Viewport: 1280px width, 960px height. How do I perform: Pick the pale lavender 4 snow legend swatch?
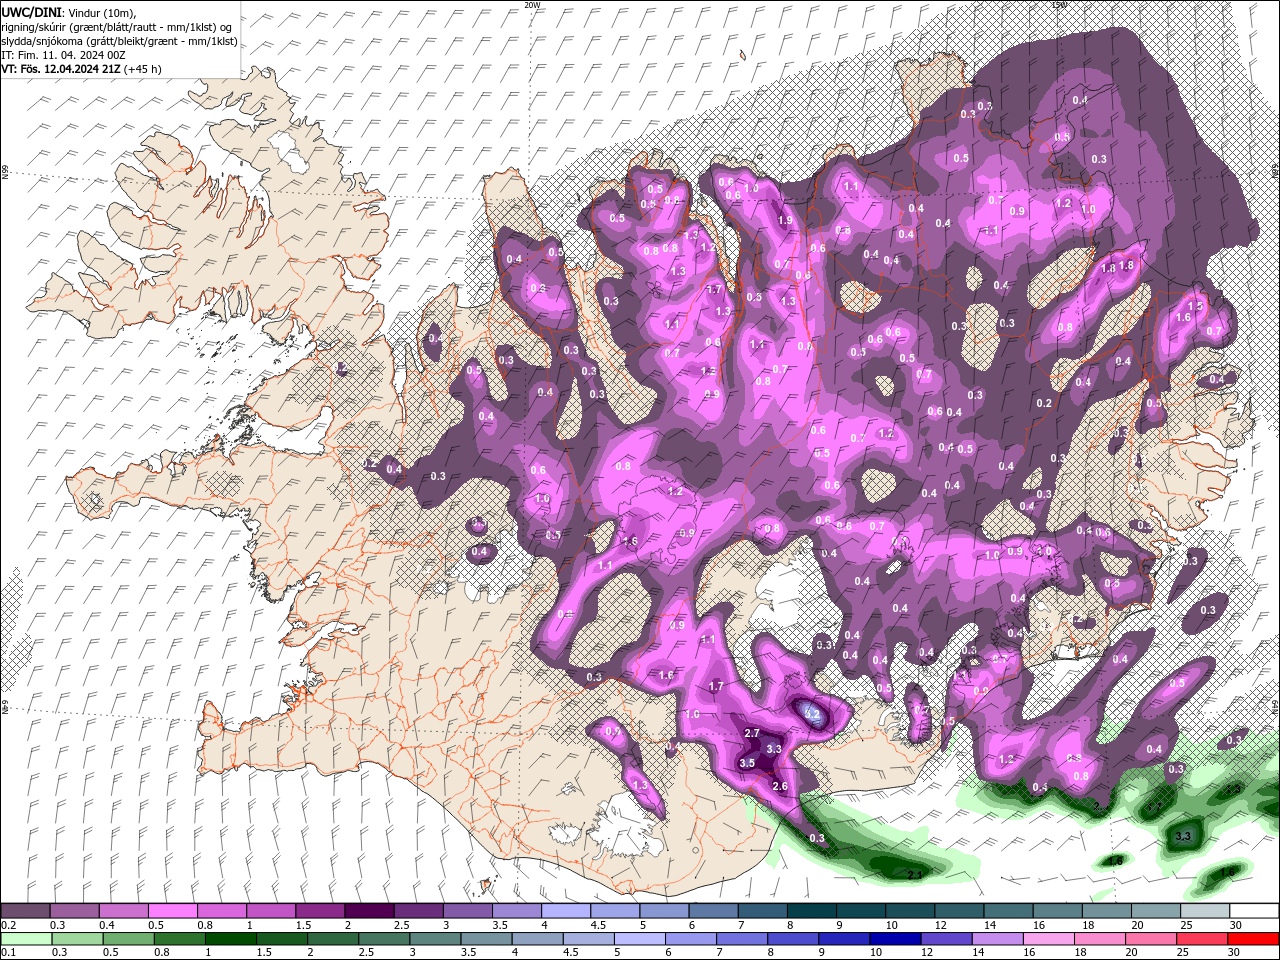point(565,911)
